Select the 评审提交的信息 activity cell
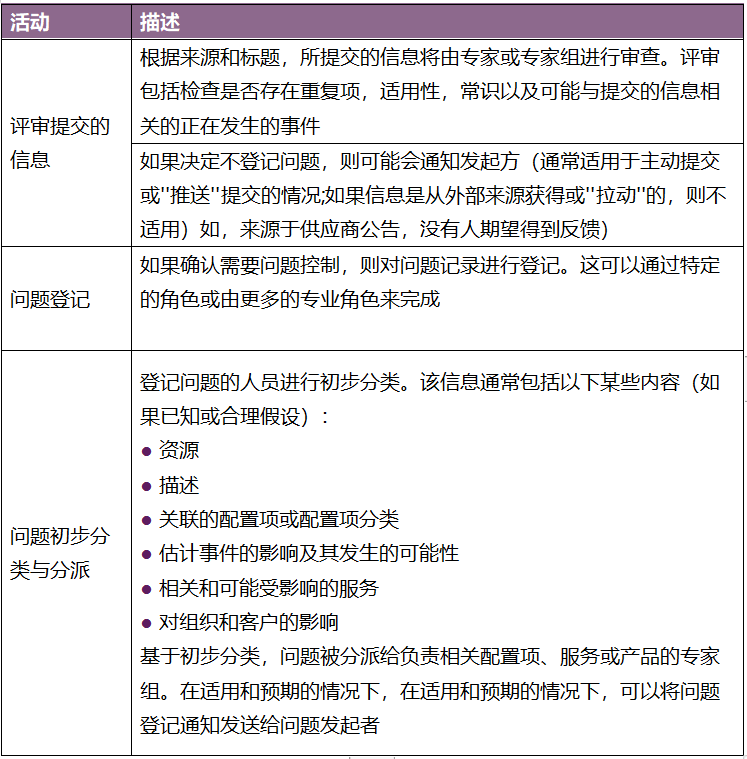Screen dimensions: 747x759 click(60, 142)
